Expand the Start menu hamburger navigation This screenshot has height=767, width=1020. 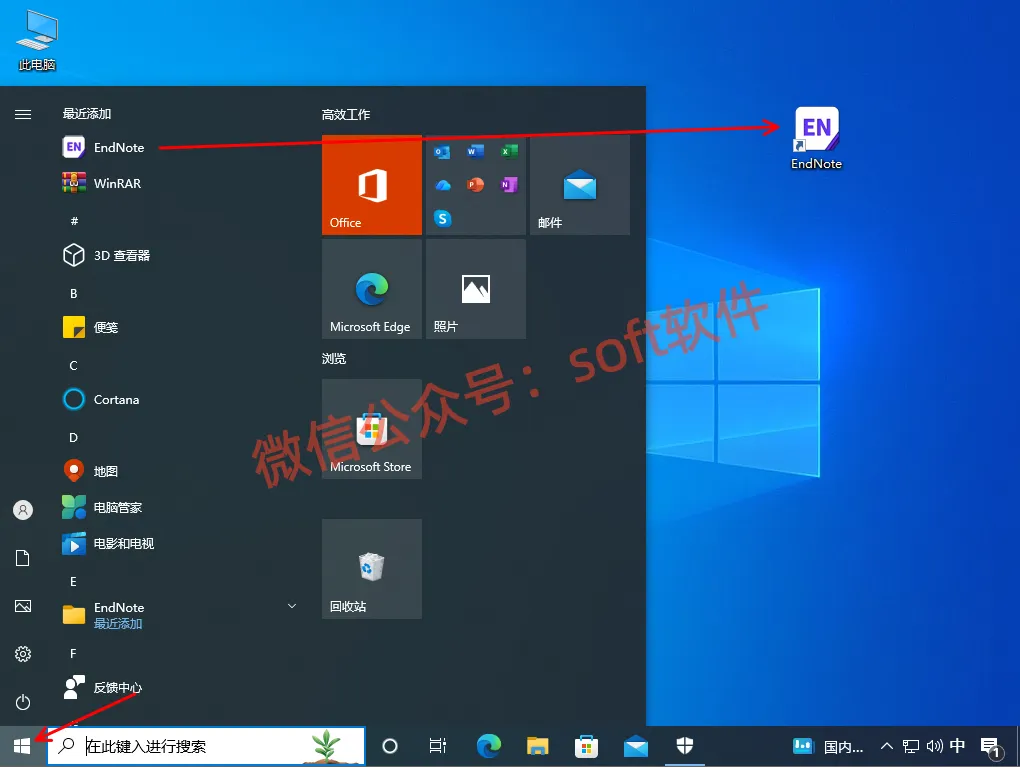[23, 114]
